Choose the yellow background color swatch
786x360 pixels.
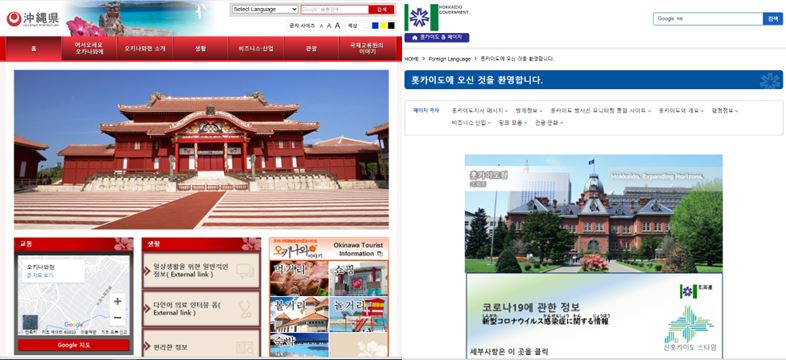tap(383, 26)
